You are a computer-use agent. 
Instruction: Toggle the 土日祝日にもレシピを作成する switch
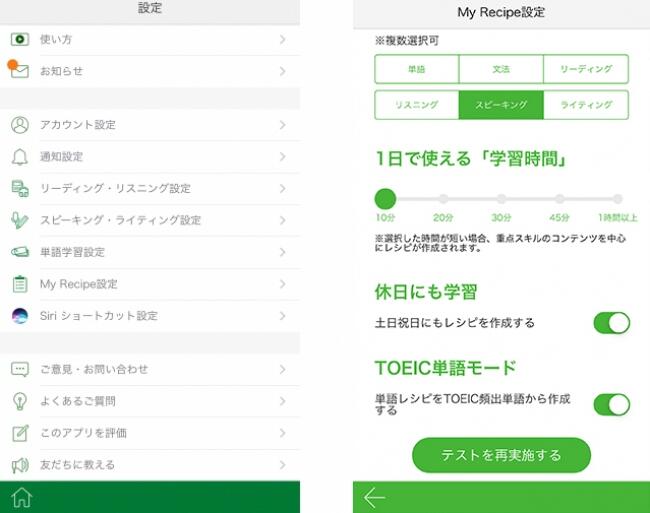pos(611,323)
